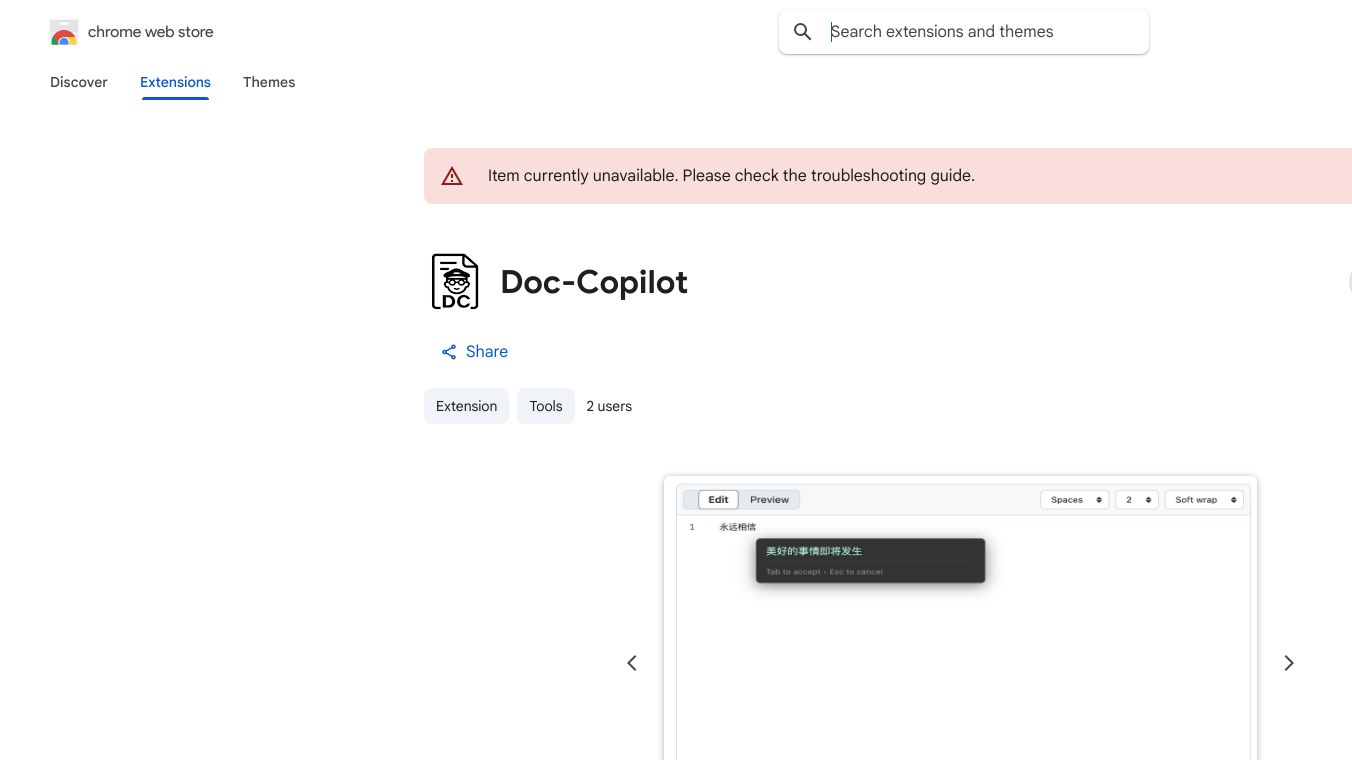Advance to the next screenshot arrow
Viewport: 1352px width, 760px height.
[x=1288, y=663]
